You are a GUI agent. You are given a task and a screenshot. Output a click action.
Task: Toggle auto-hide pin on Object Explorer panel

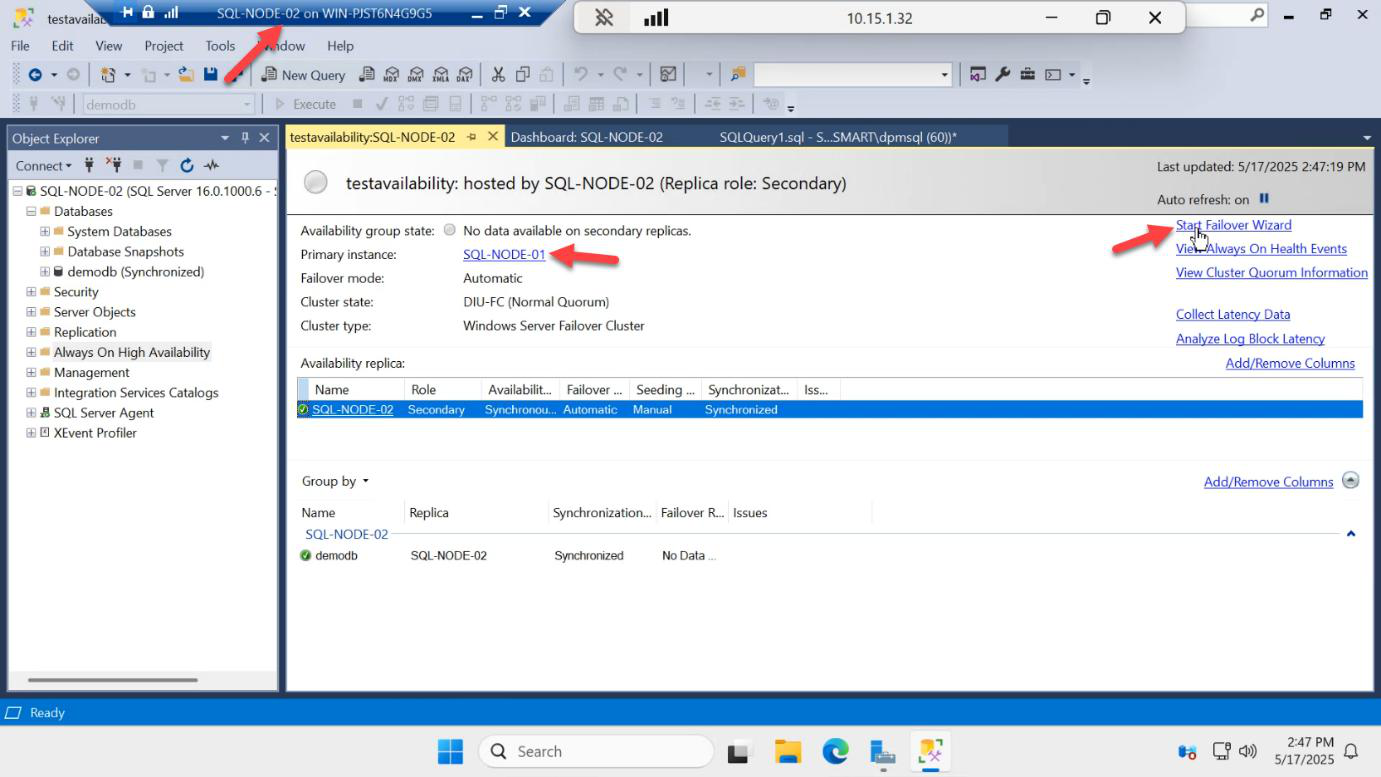pyautogui.click(x=246, y=138)
